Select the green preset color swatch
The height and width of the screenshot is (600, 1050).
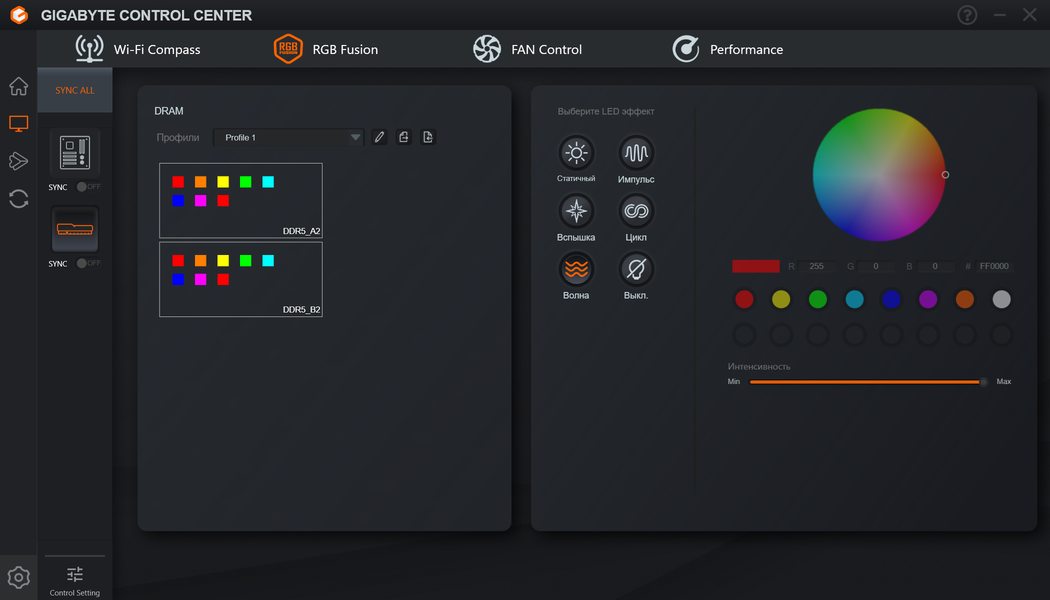[818, 299]
